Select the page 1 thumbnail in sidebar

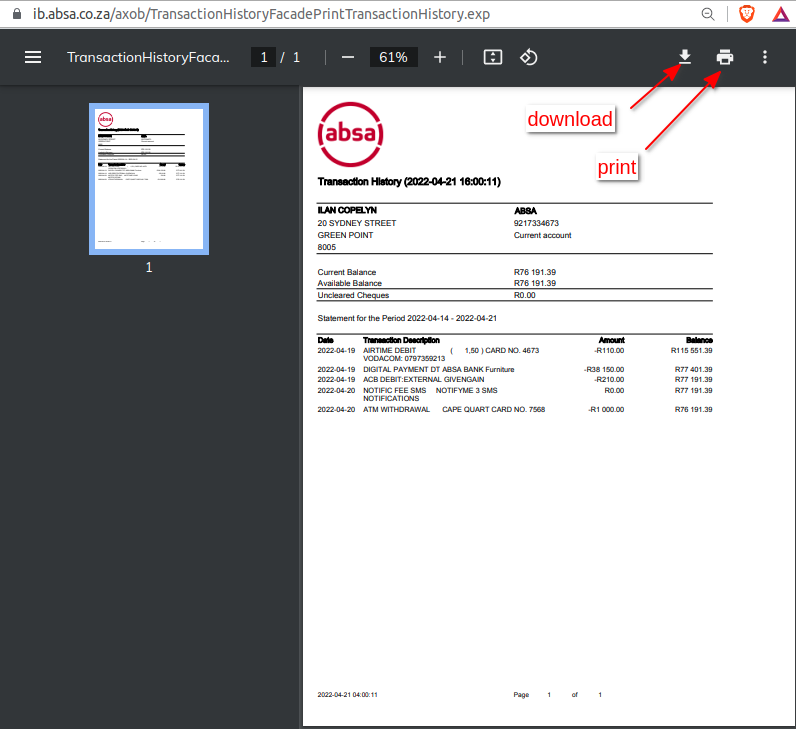(148, 179)
